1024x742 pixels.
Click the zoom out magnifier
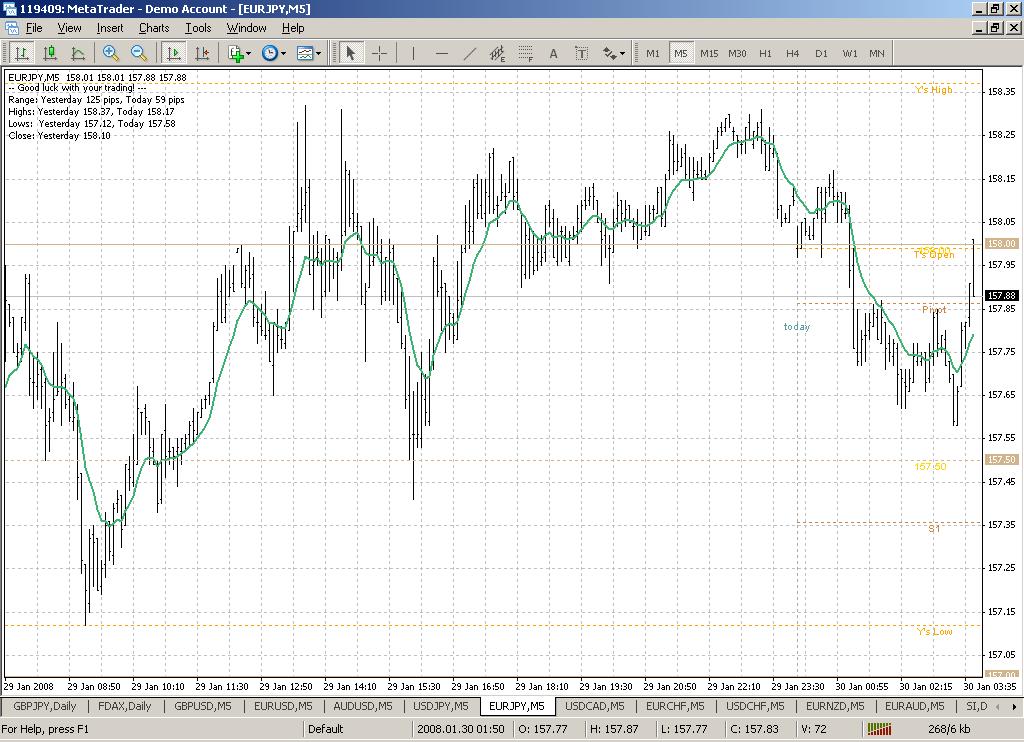click(139, 53)
